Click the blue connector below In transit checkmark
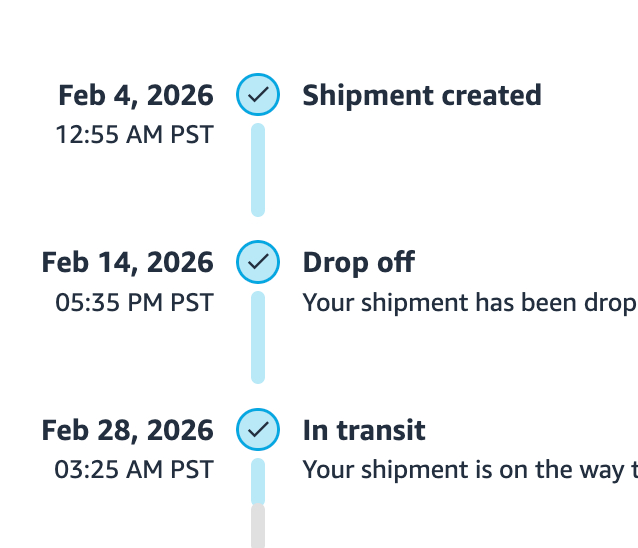The height and width of the screenshot is (548, 638). click(258, 480)
